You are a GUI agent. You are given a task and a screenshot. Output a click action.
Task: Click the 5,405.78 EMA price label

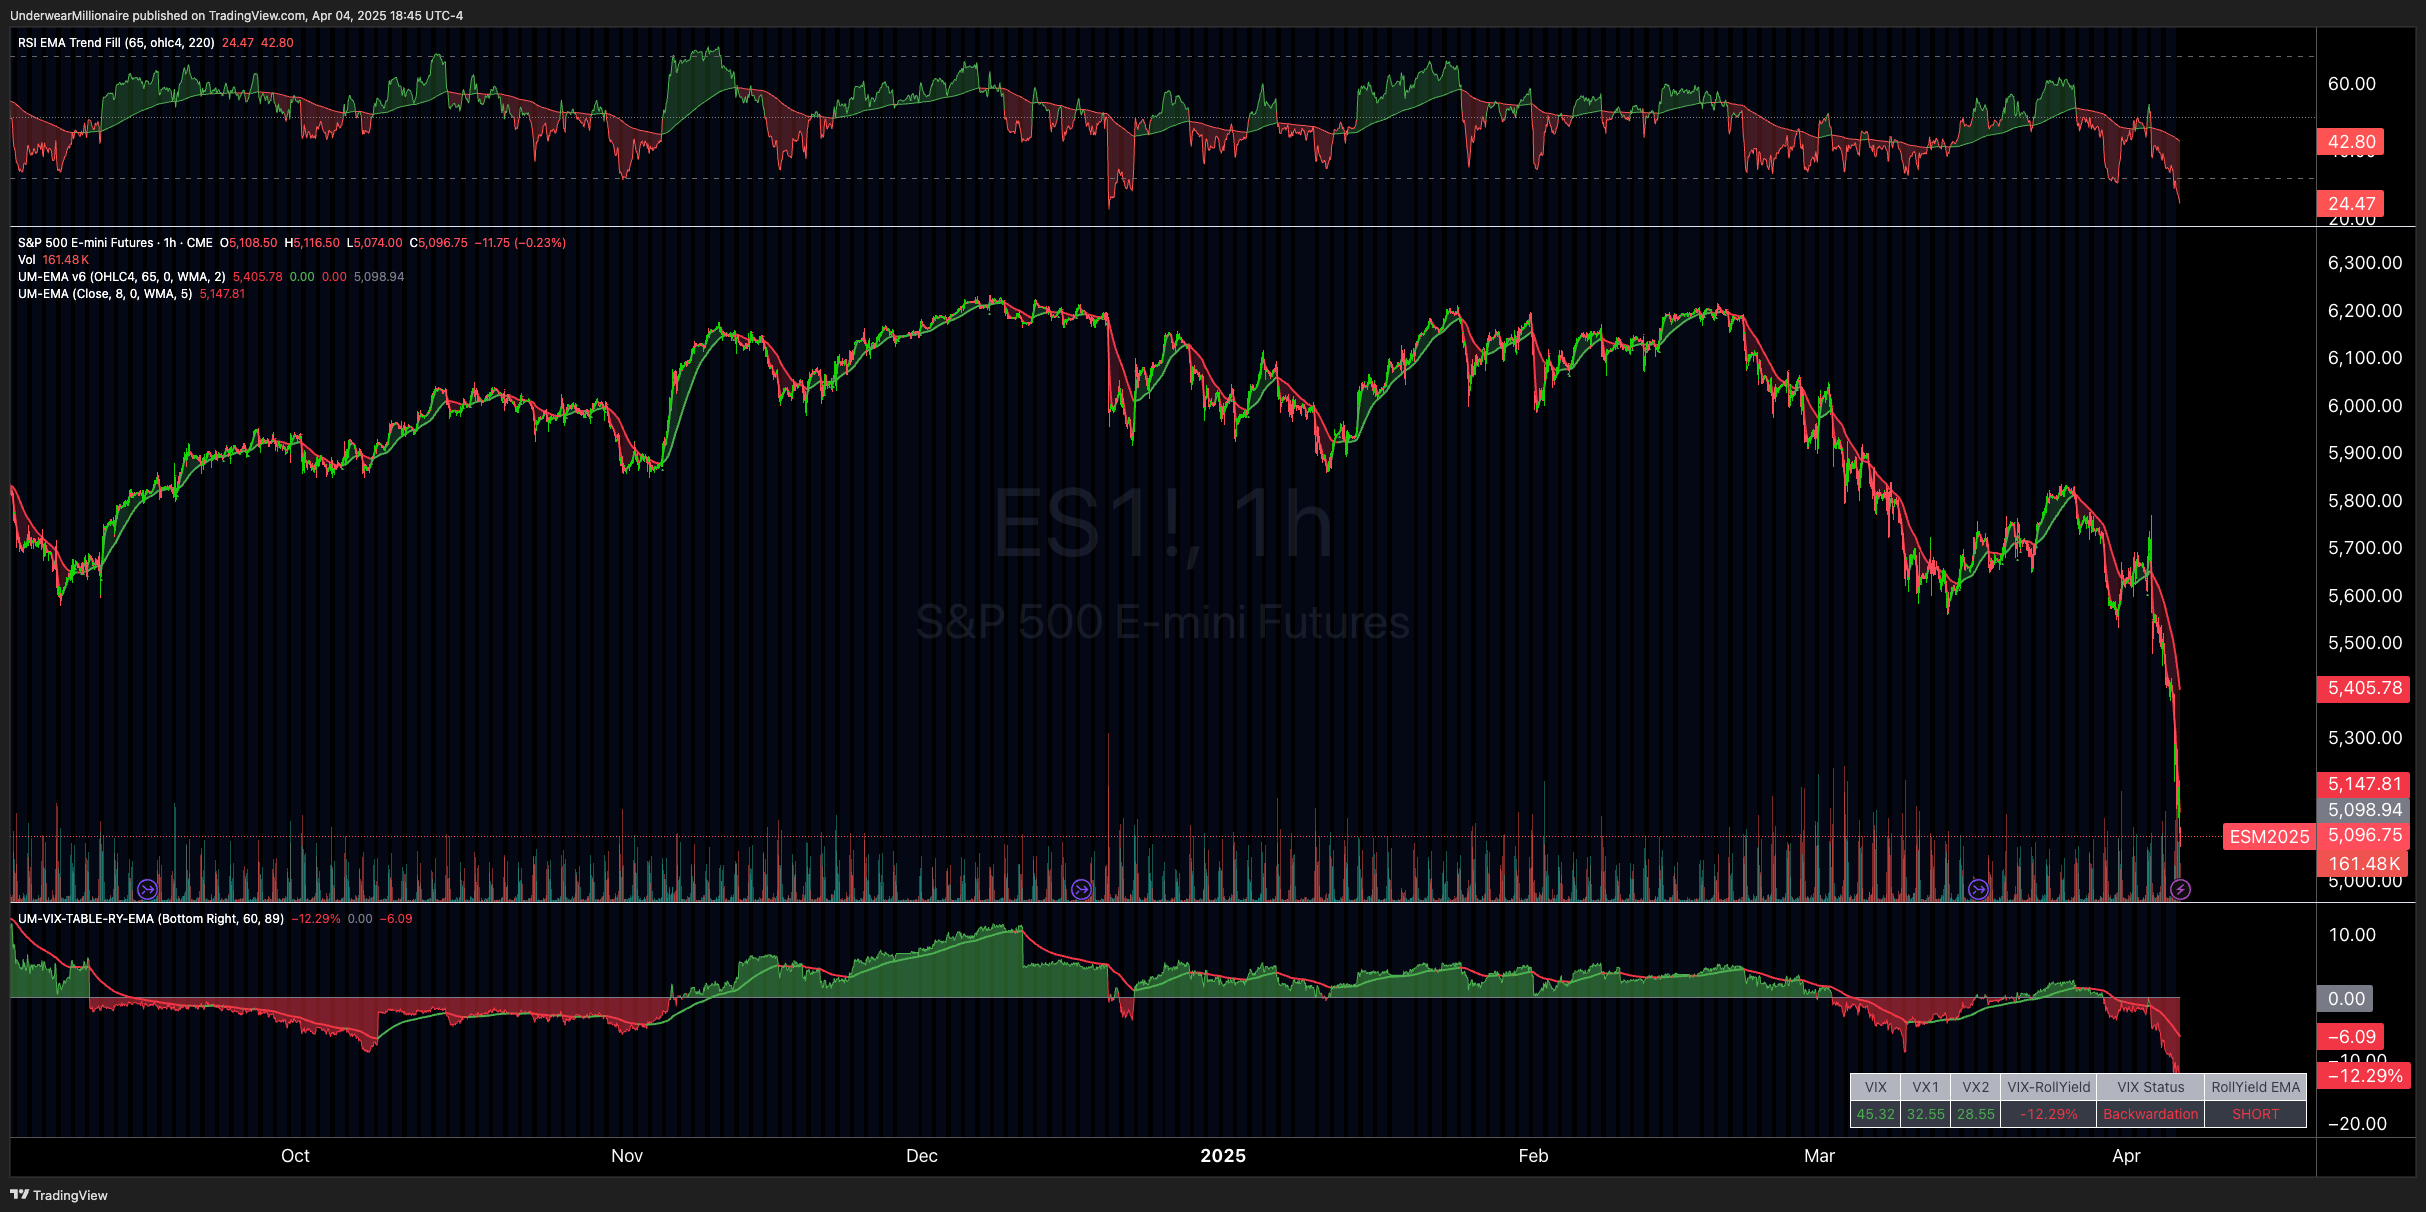click(x=2364, y=688)
